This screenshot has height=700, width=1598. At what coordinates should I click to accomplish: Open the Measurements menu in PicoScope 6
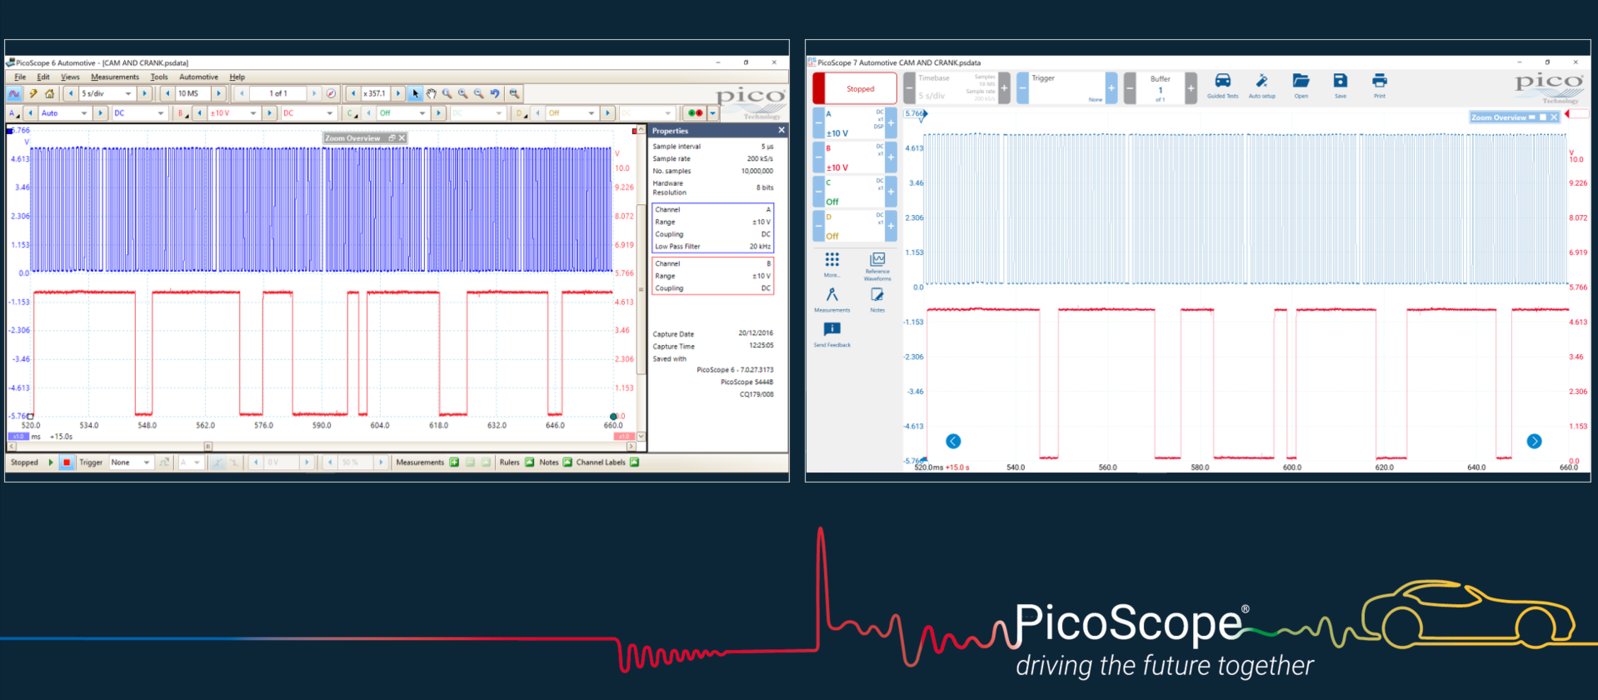coord(115,77)
